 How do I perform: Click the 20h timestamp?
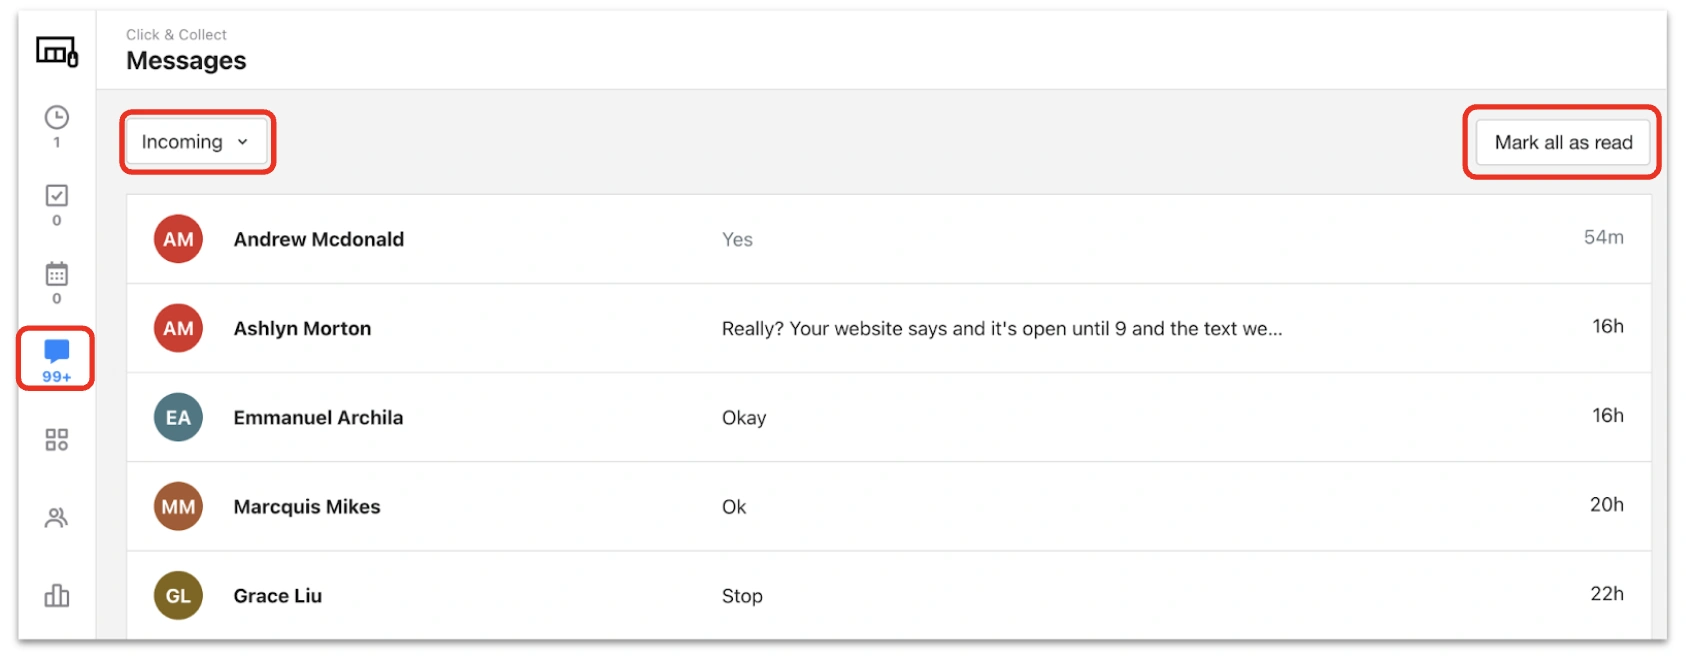click(1607, 504)
